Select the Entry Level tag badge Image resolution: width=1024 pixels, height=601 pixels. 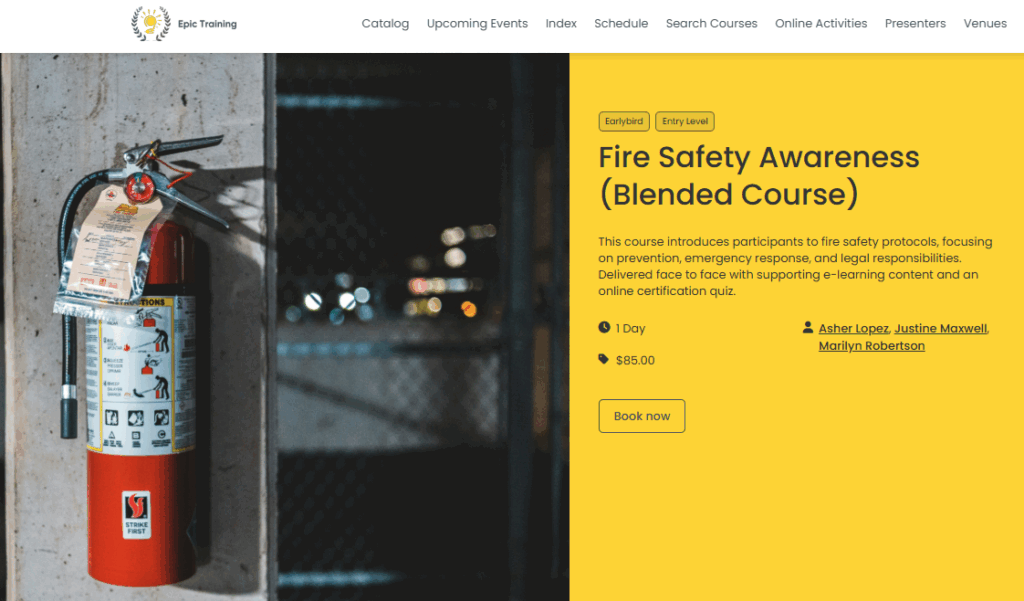[685, 122]
